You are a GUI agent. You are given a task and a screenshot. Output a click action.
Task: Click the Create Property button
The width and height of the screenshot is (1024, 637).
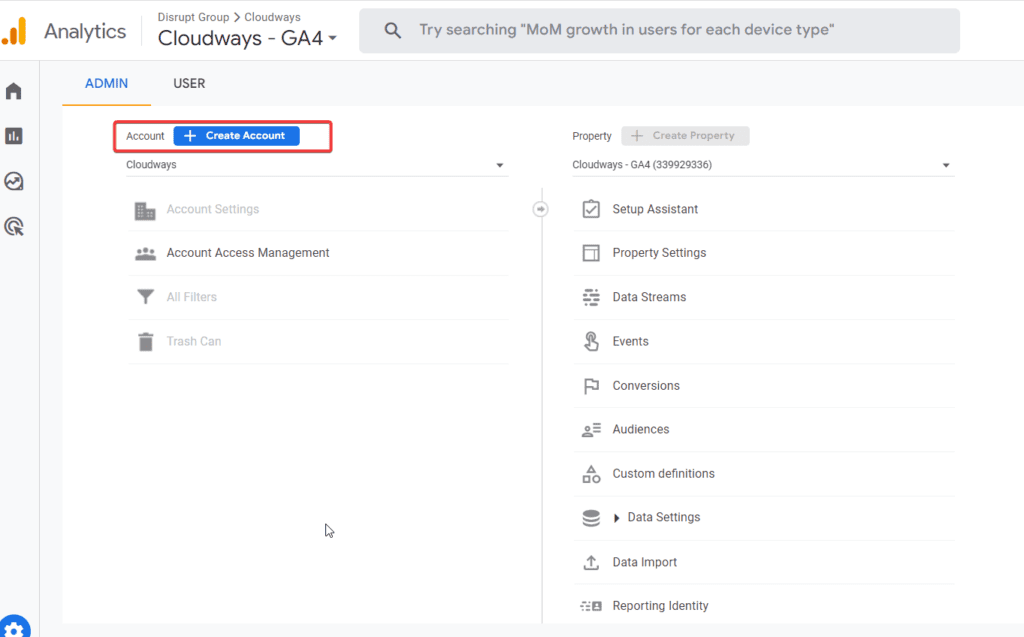685,136
